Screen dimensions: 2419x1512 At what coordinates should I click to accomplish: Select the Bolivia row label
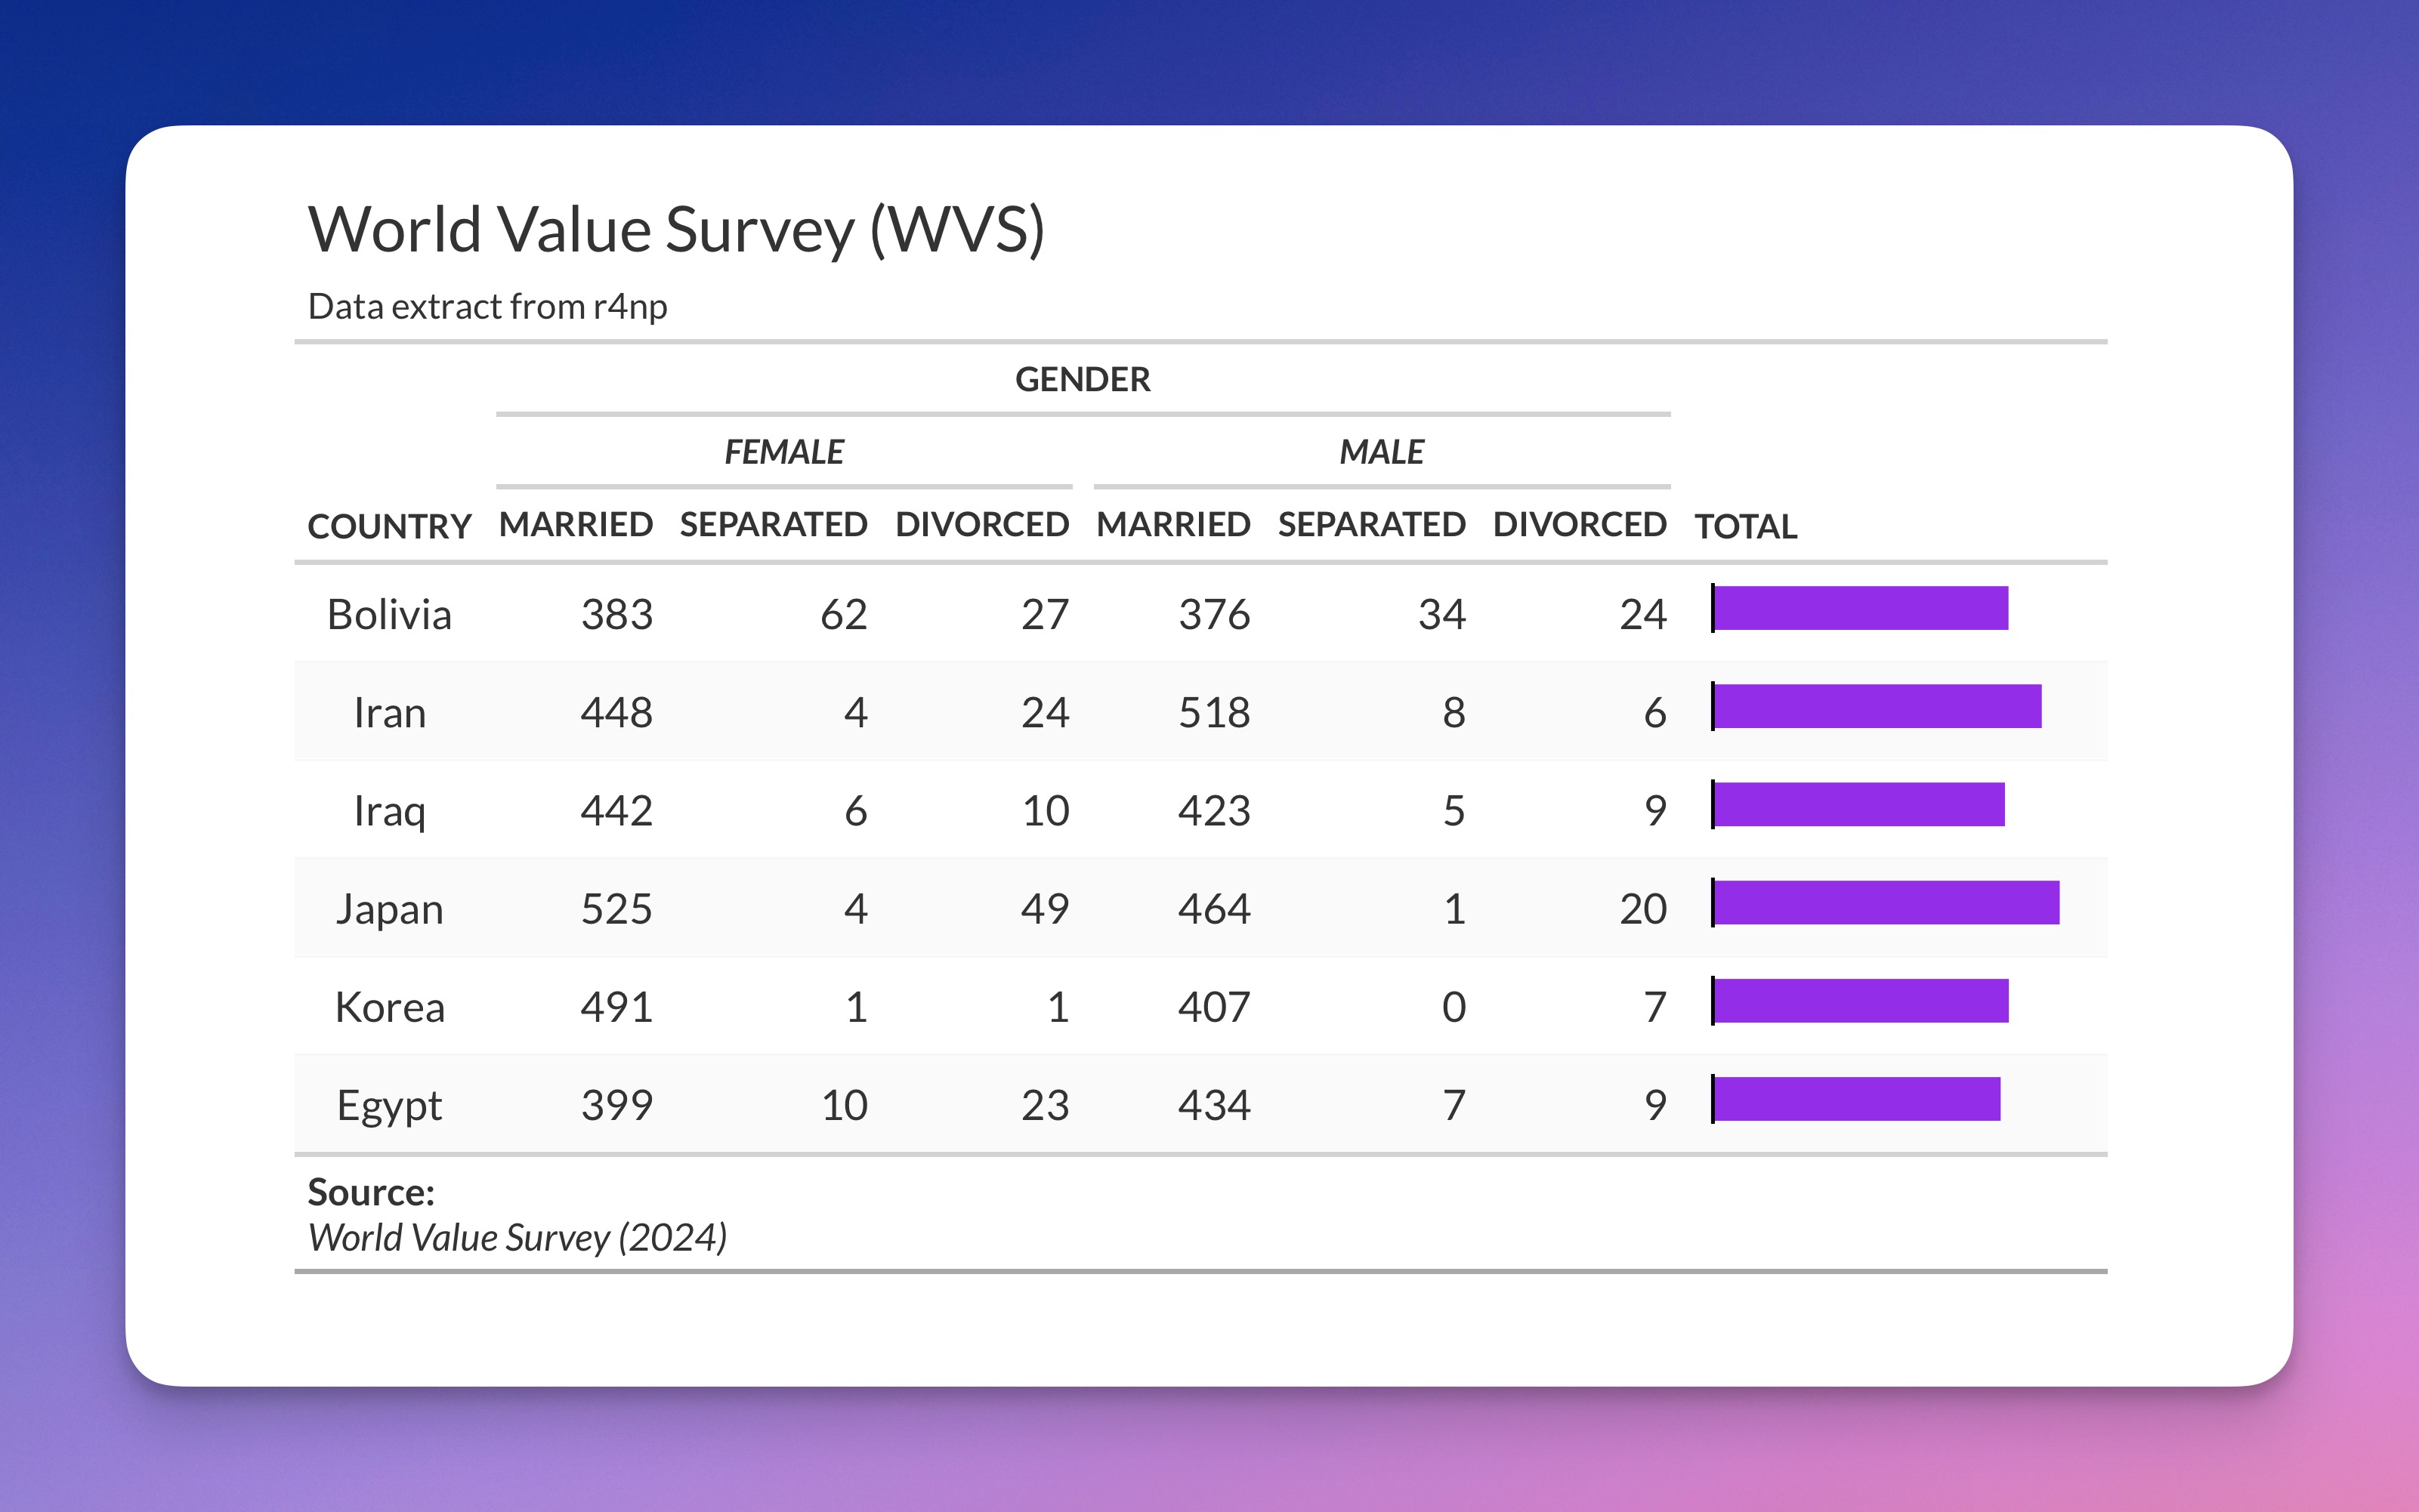coord(389,614)
